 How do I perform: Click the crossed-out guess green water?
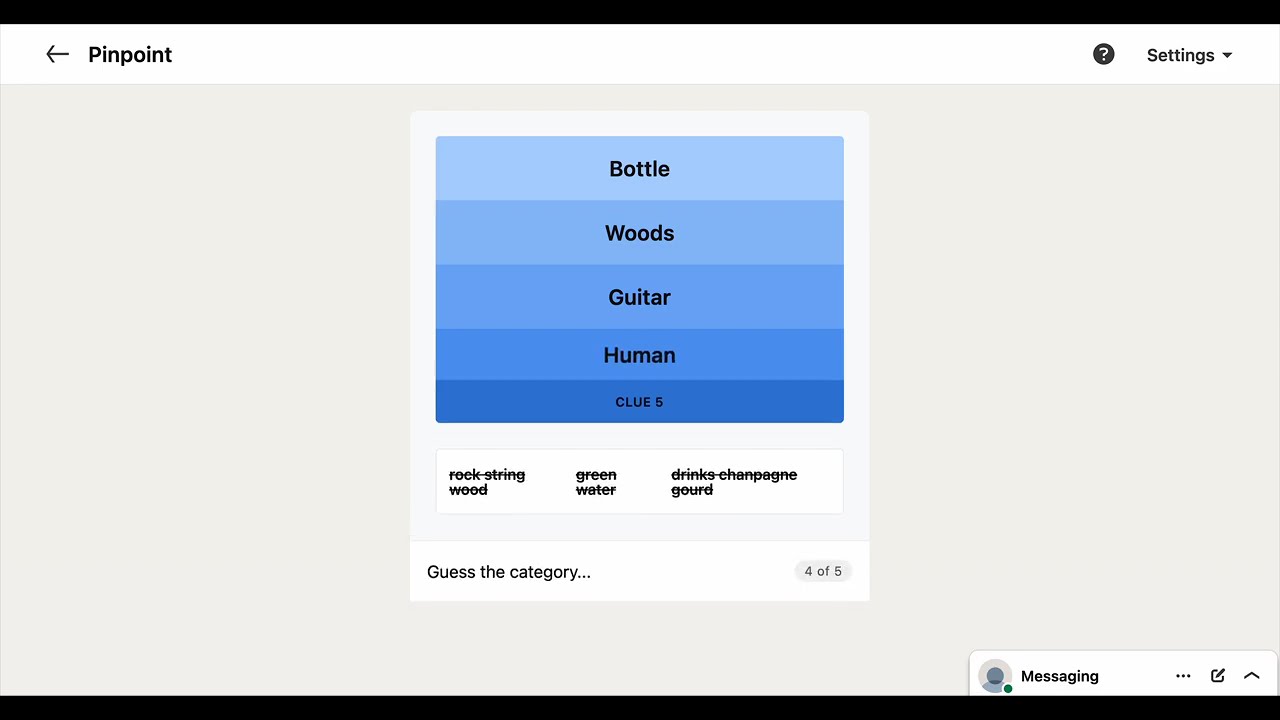tap(596, 482)
